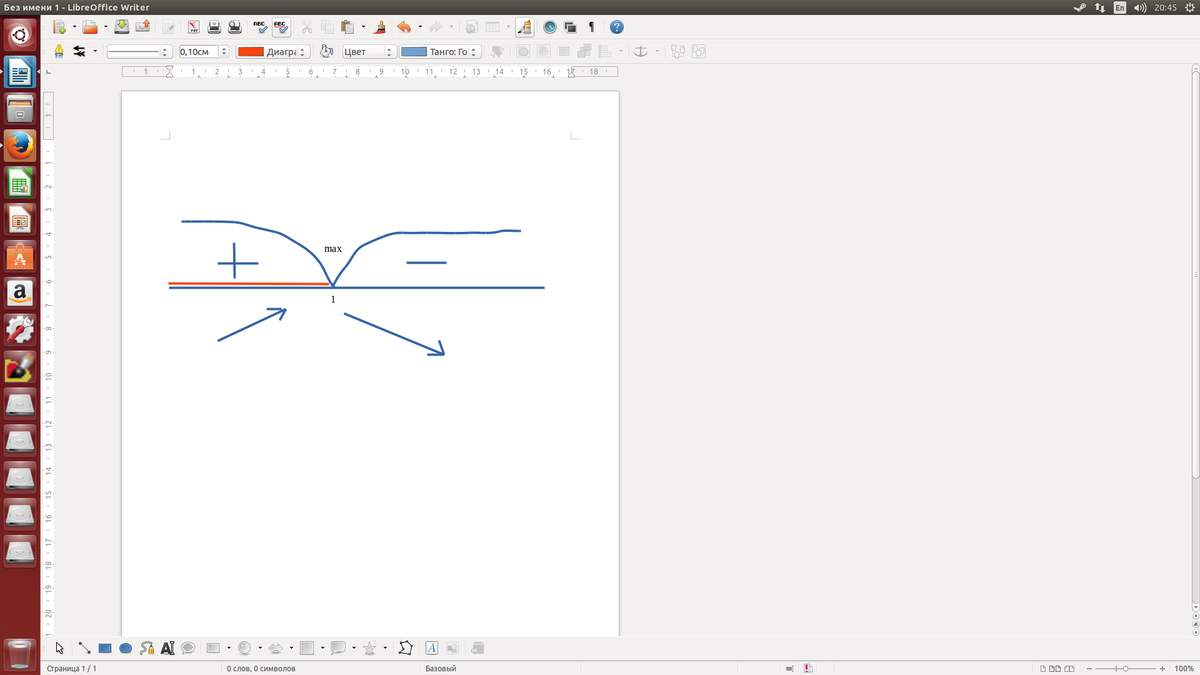Open the line color 'Диаграмма' dropdown

tap(304, 51)
